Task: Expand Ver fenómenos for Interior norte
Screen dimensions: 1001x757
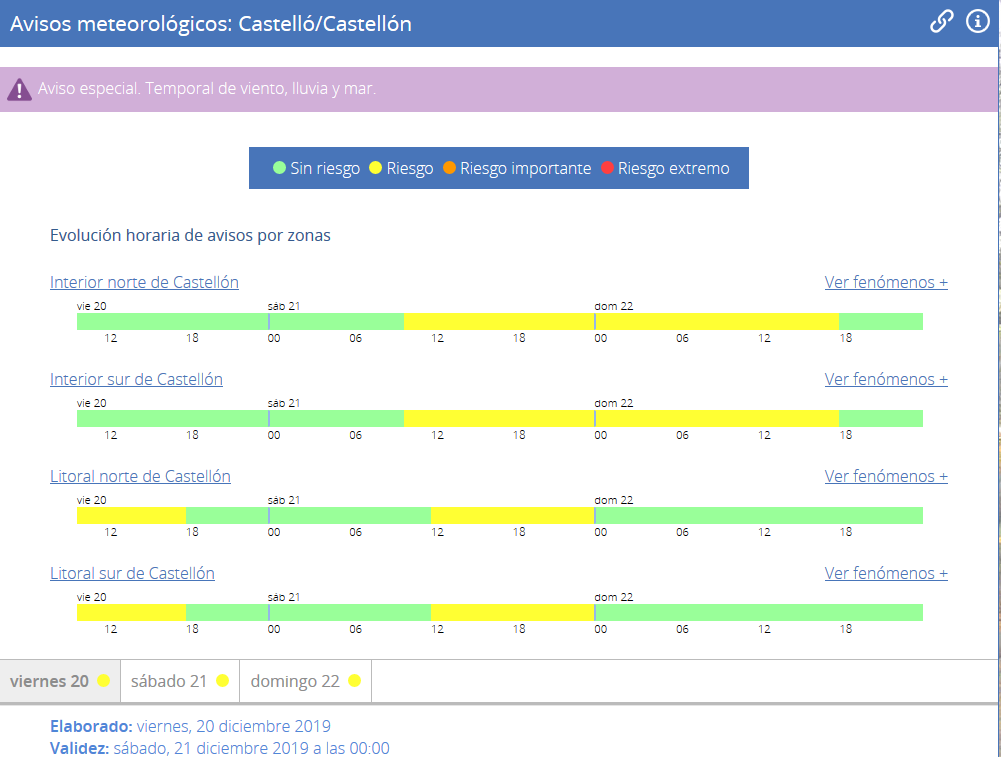Action: 886,282
